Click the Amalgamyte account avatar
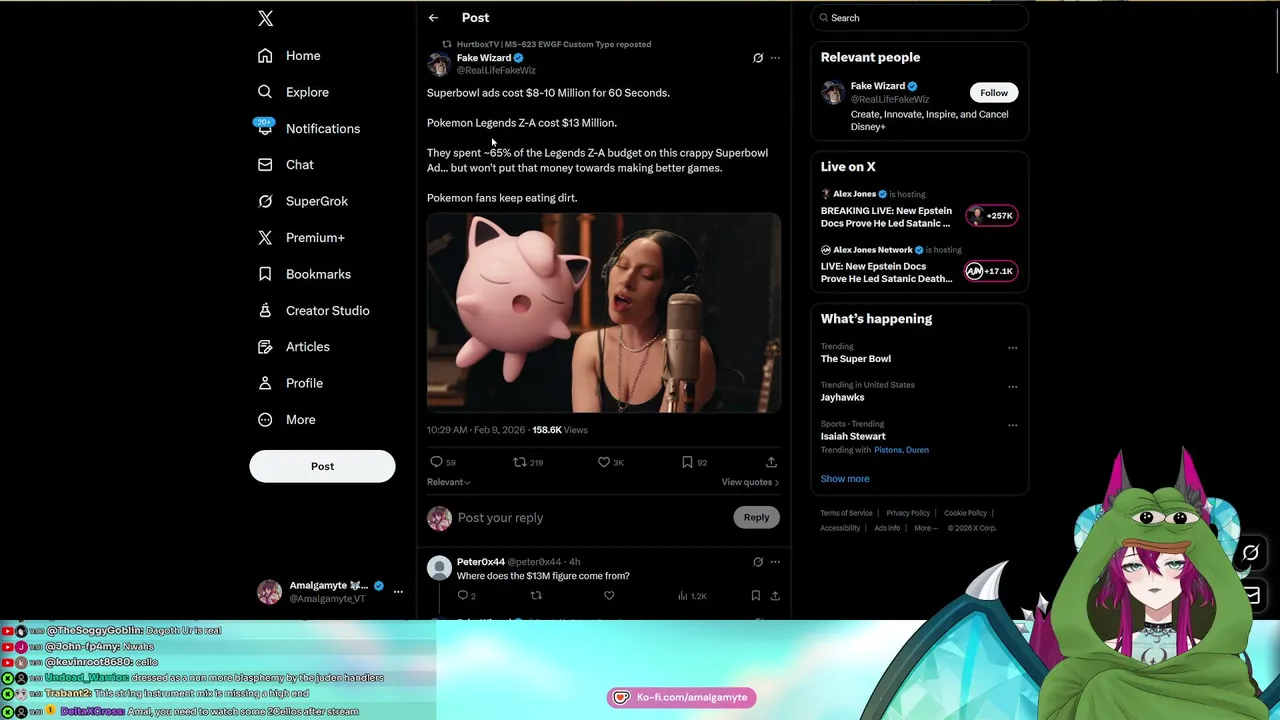Viewport: 1280px width, 720px height. [x=269, y=592]
